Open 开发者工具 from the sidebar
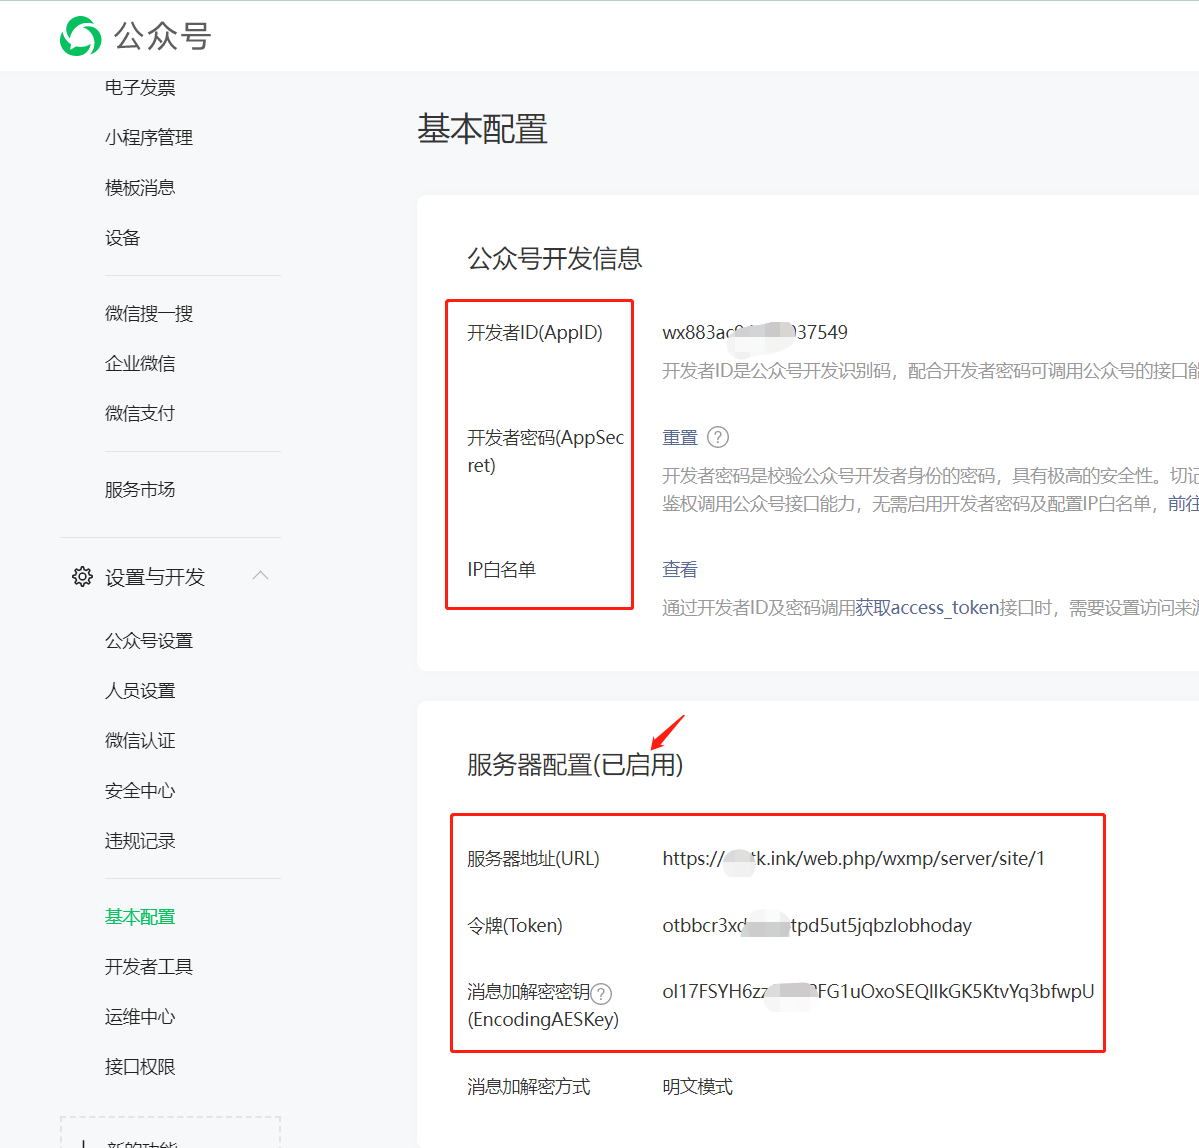 point(149,966)
